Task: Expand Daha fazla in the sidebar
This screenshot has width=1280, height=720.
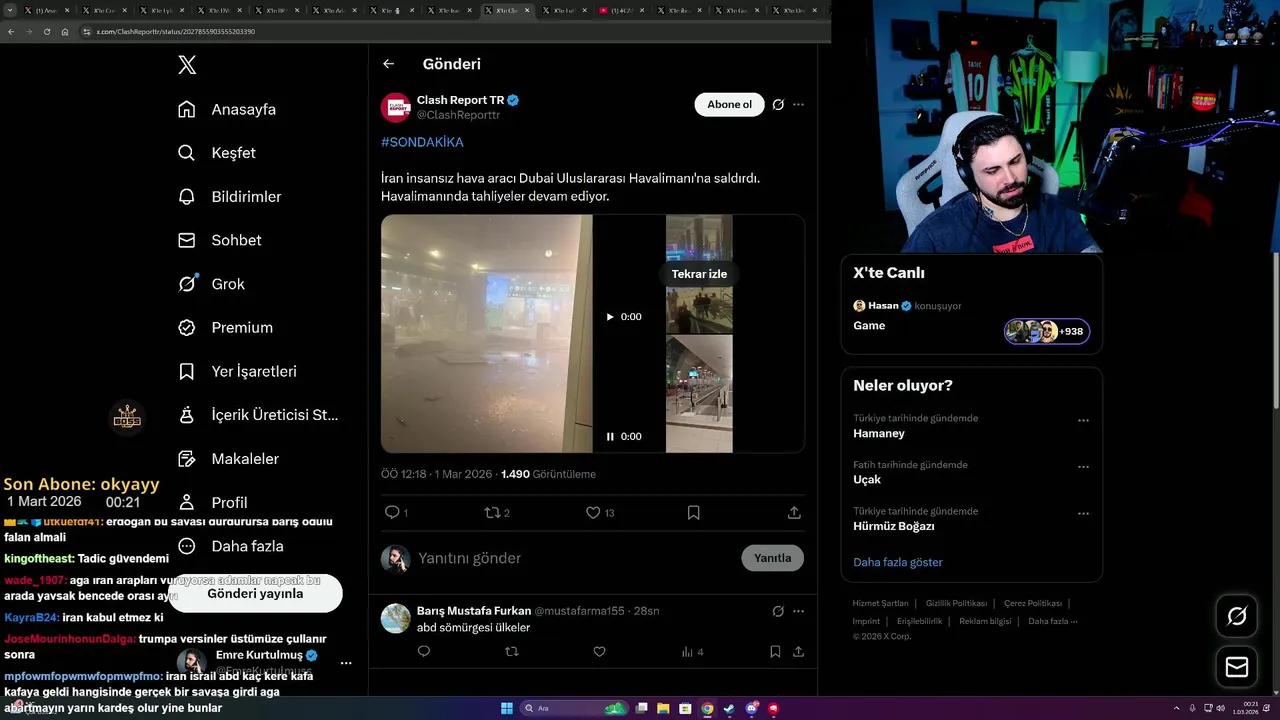Action: click(230, 546)
